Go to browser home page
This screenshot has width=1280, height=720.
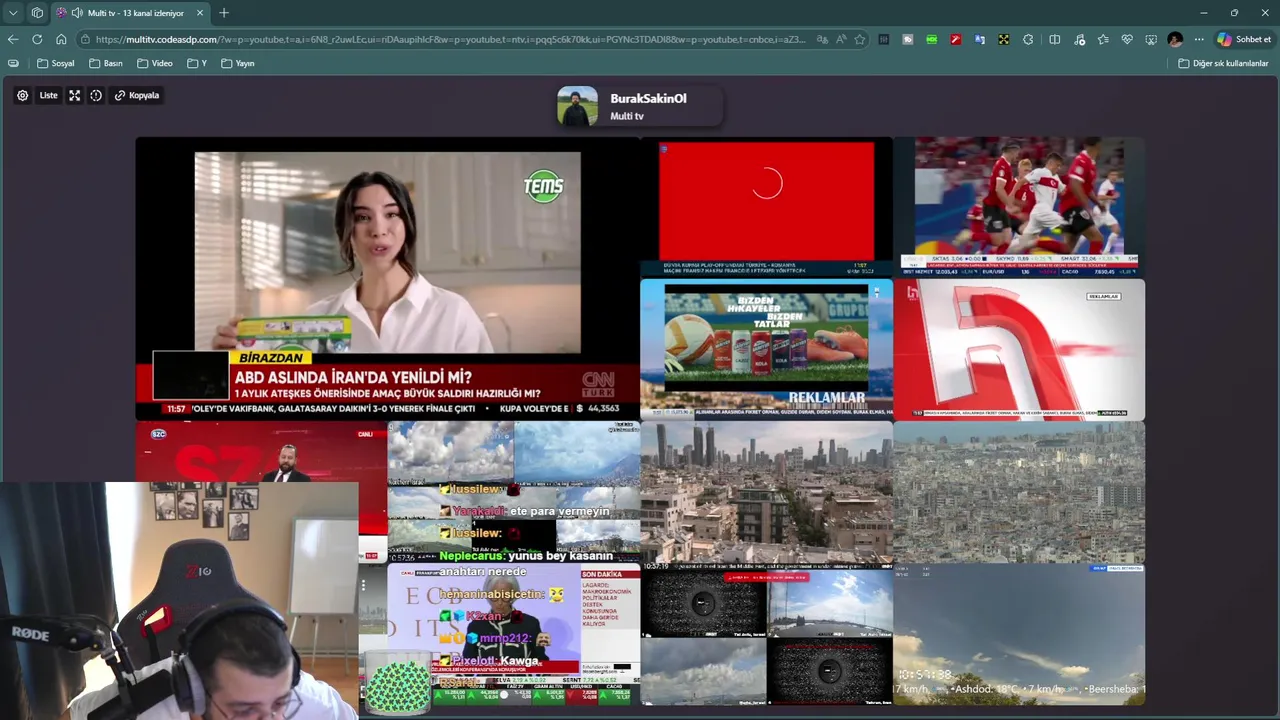61,39
